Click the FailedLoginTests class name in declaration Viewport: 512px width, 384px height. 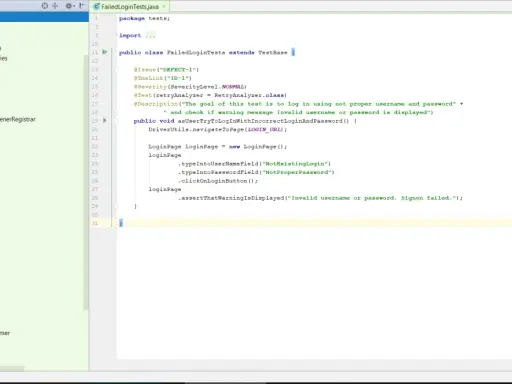(x=196, y=52)
